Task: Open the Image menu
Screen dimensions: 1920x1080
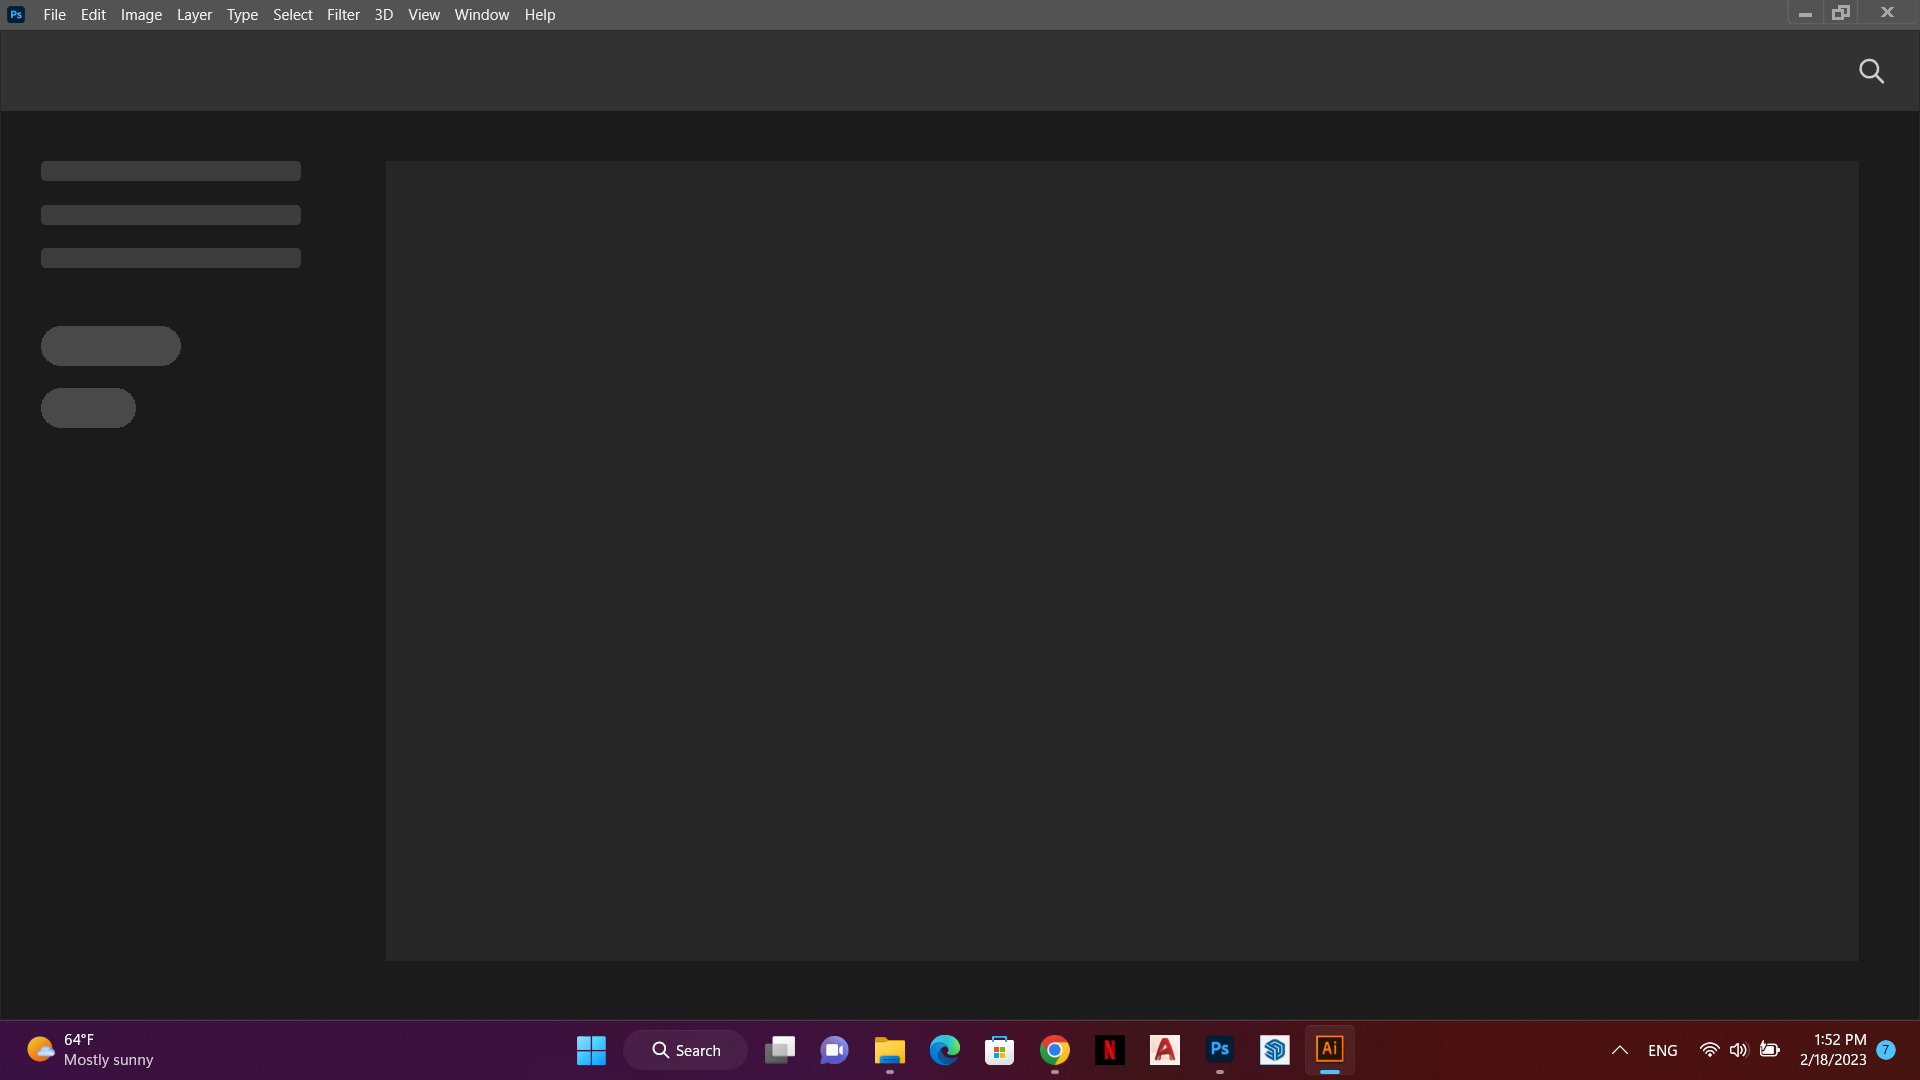Action: pos(141,15)
